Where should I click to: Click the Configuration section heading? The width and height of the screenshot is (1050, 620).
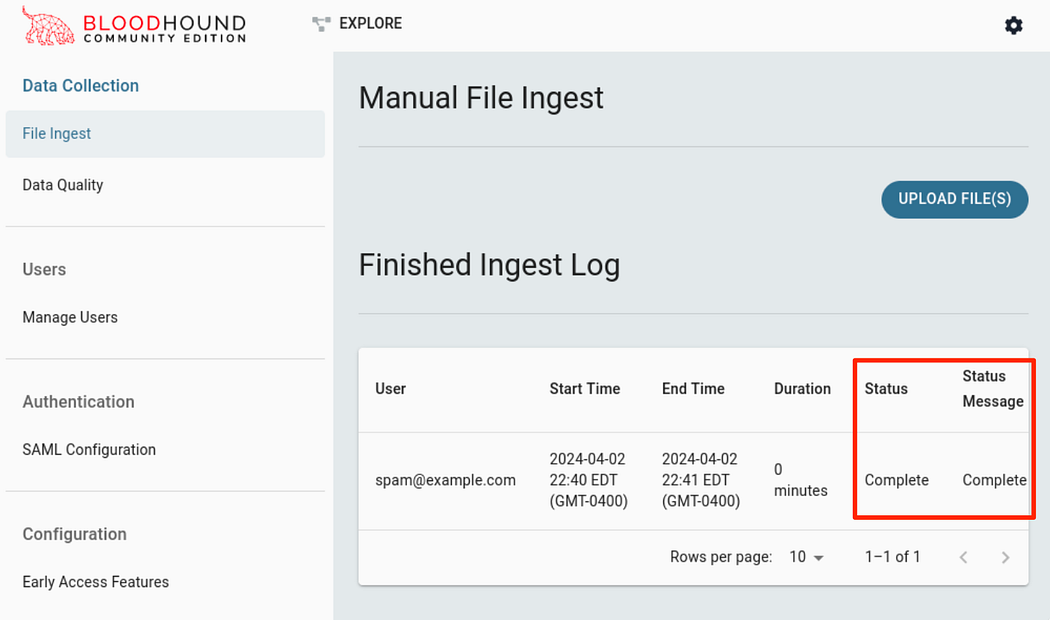(x=74, y=534)
